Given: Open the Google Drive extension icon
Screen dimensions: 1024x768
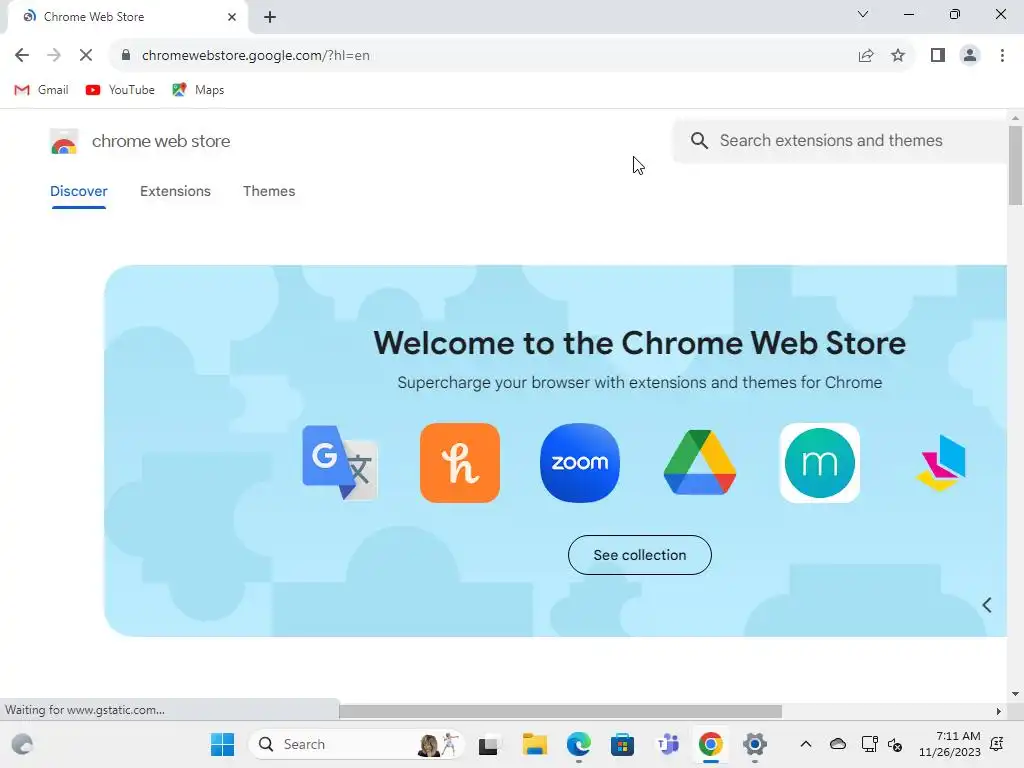Looking at the screenshot, I should click(700, 463).
